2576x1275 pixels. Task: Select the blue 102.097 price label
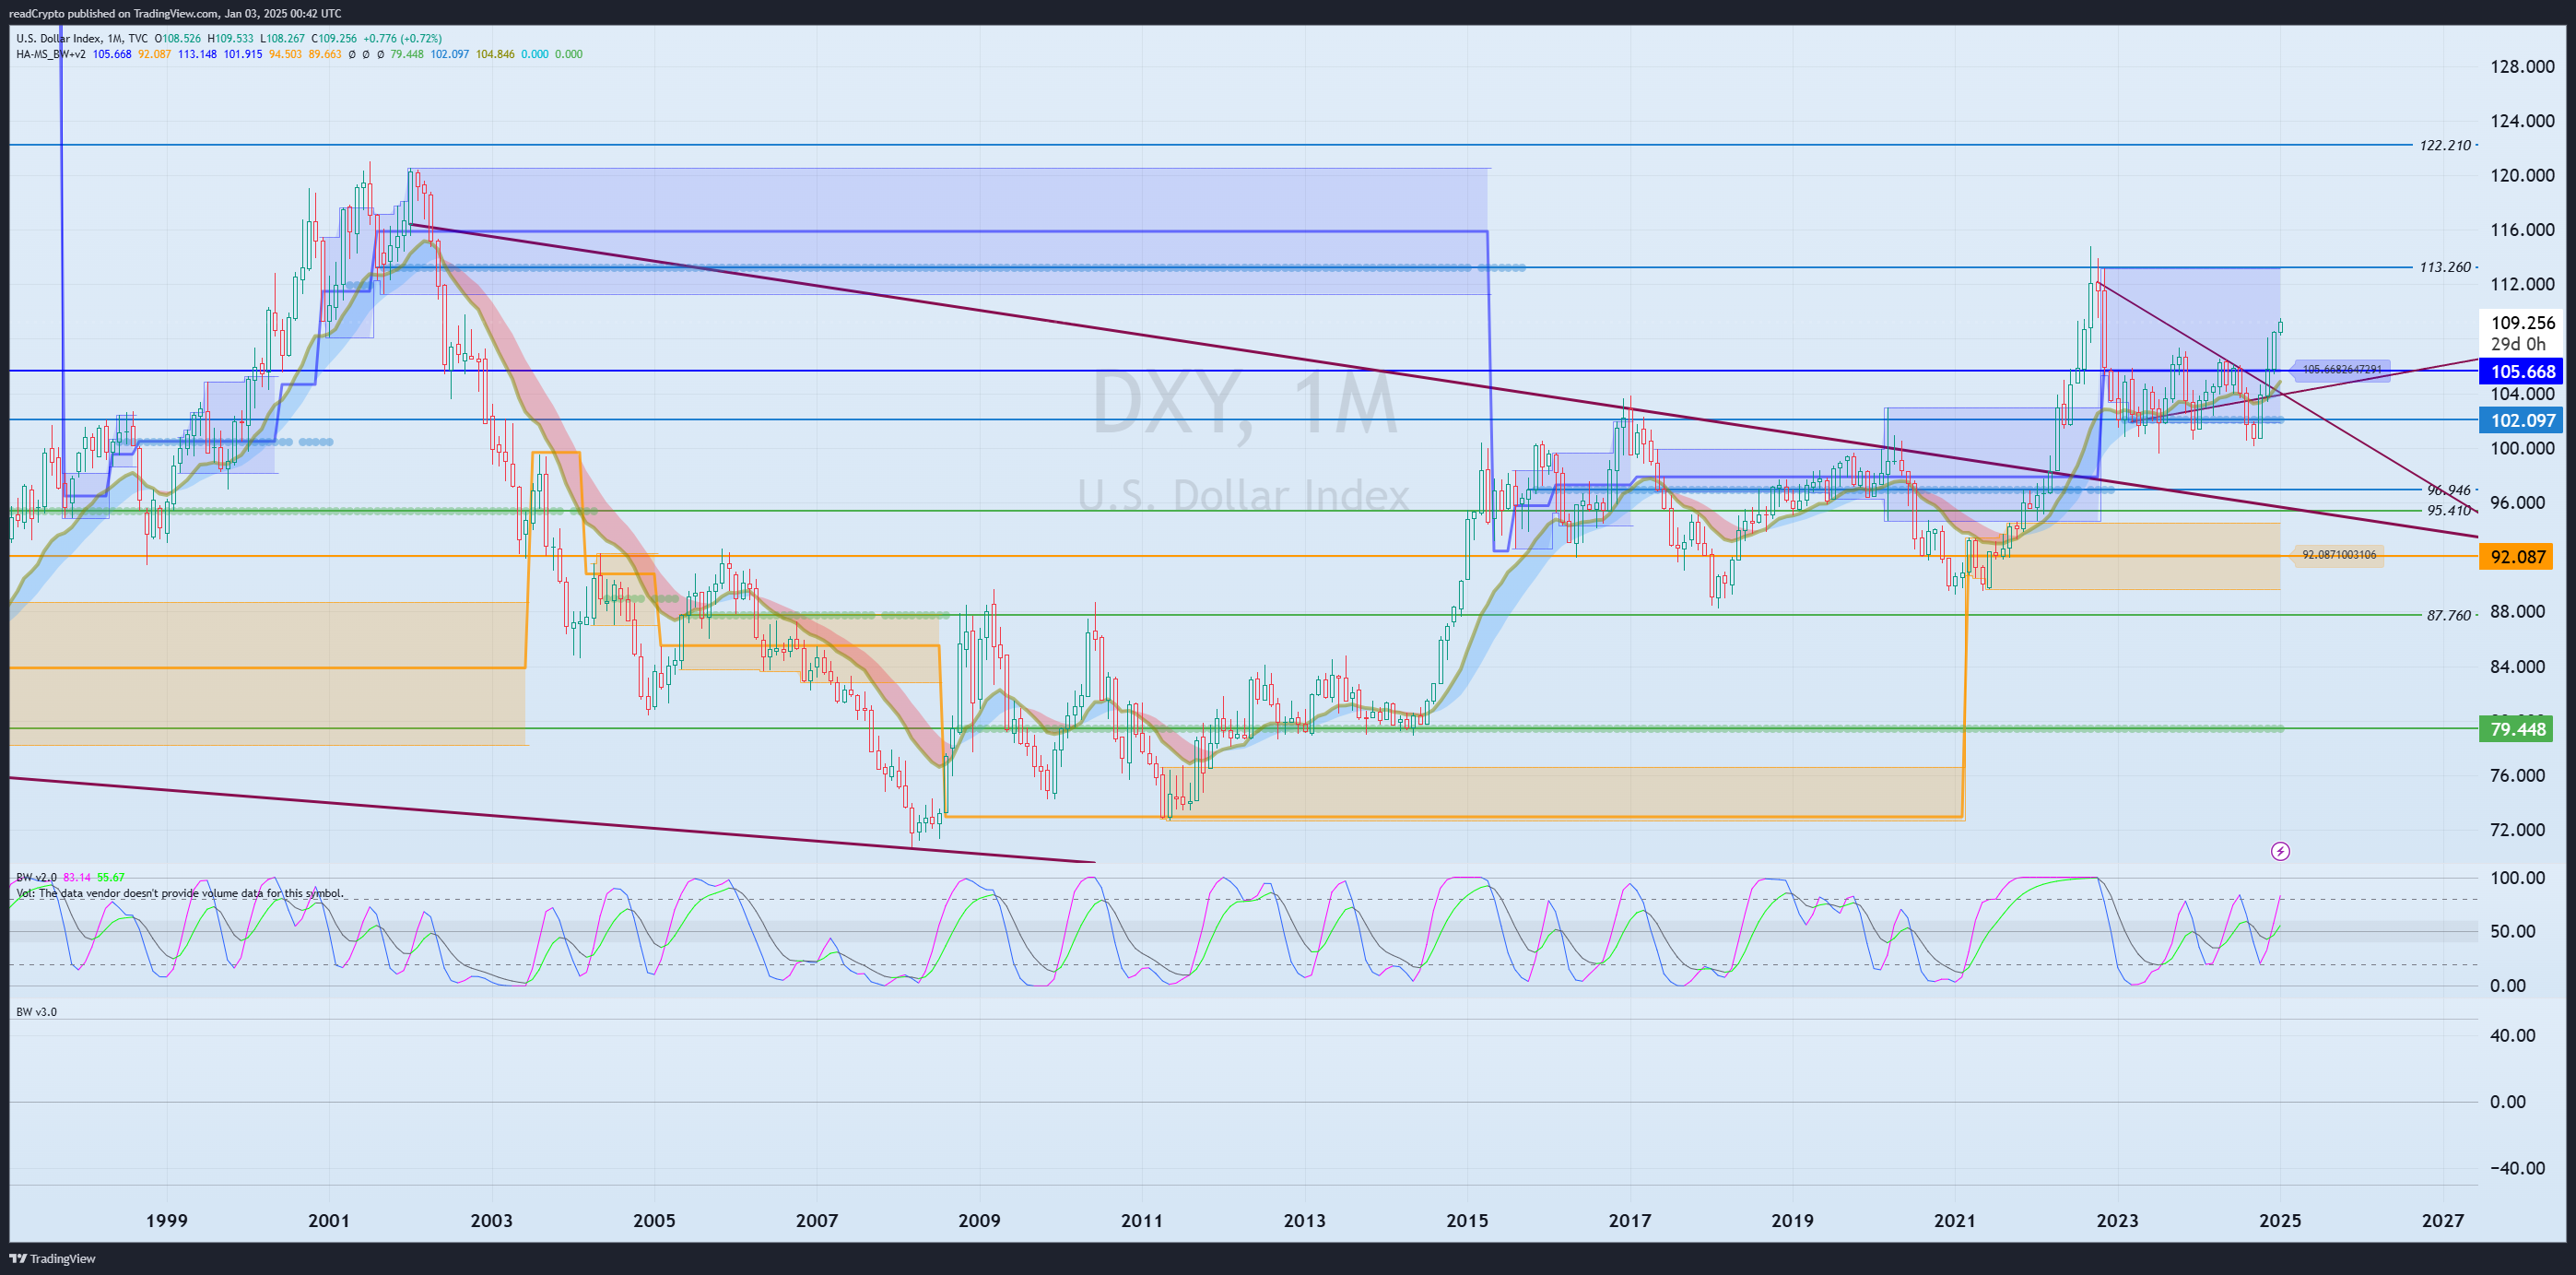(x=2521, y=420)
